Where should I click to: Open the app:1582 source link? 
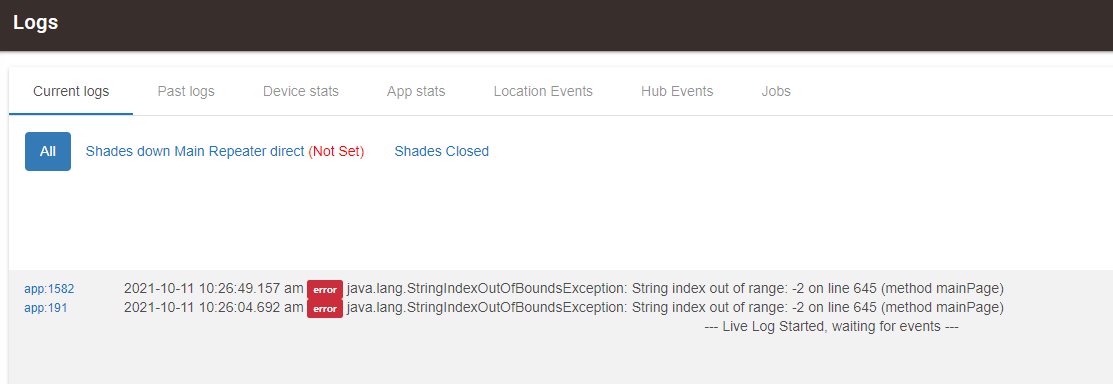[49, 289]
